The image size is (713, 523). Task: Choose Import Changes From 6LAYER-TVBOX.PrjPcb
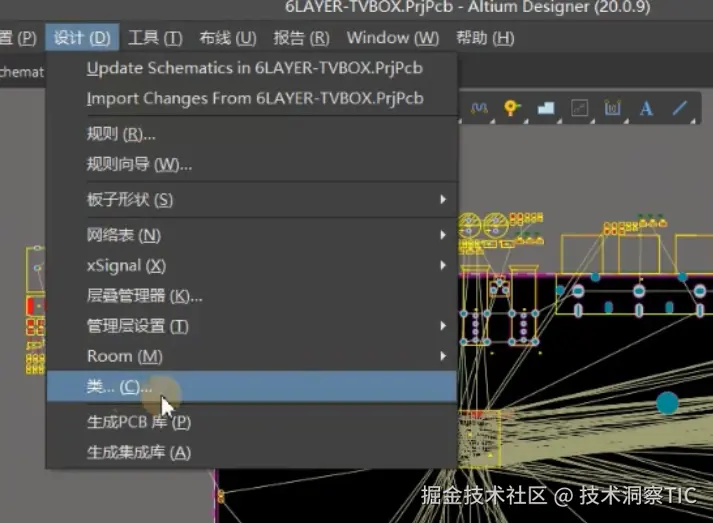point(251,99)
